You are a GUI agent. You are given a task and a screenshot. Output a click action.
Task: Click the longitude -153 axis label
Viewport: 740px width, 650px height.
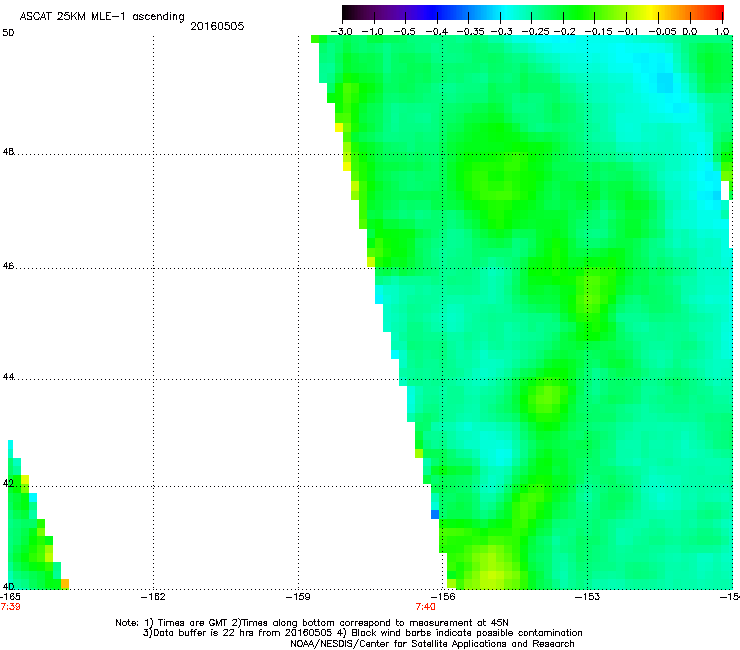(588, 597)
